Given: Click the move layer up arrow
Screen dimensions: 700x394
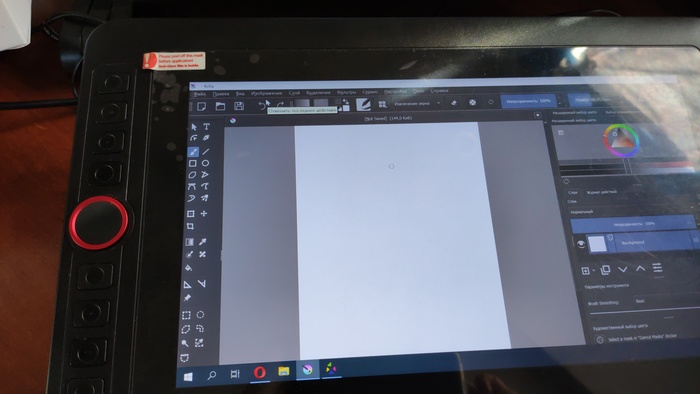Looking at the screenshot, I should click(640, 269).
